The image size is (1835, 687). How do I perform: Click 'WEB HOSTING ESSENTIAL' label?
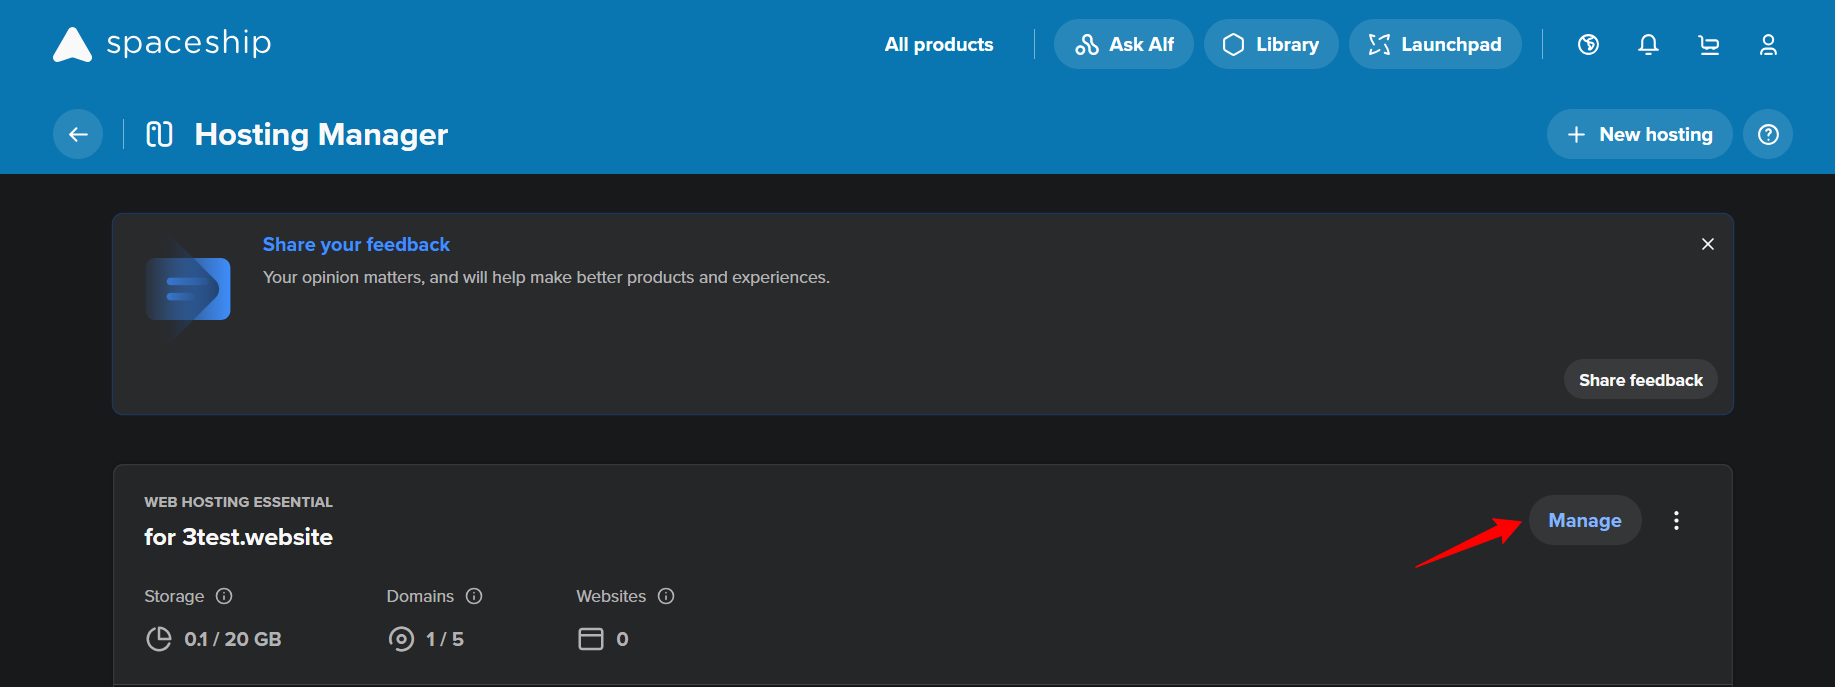238,502
